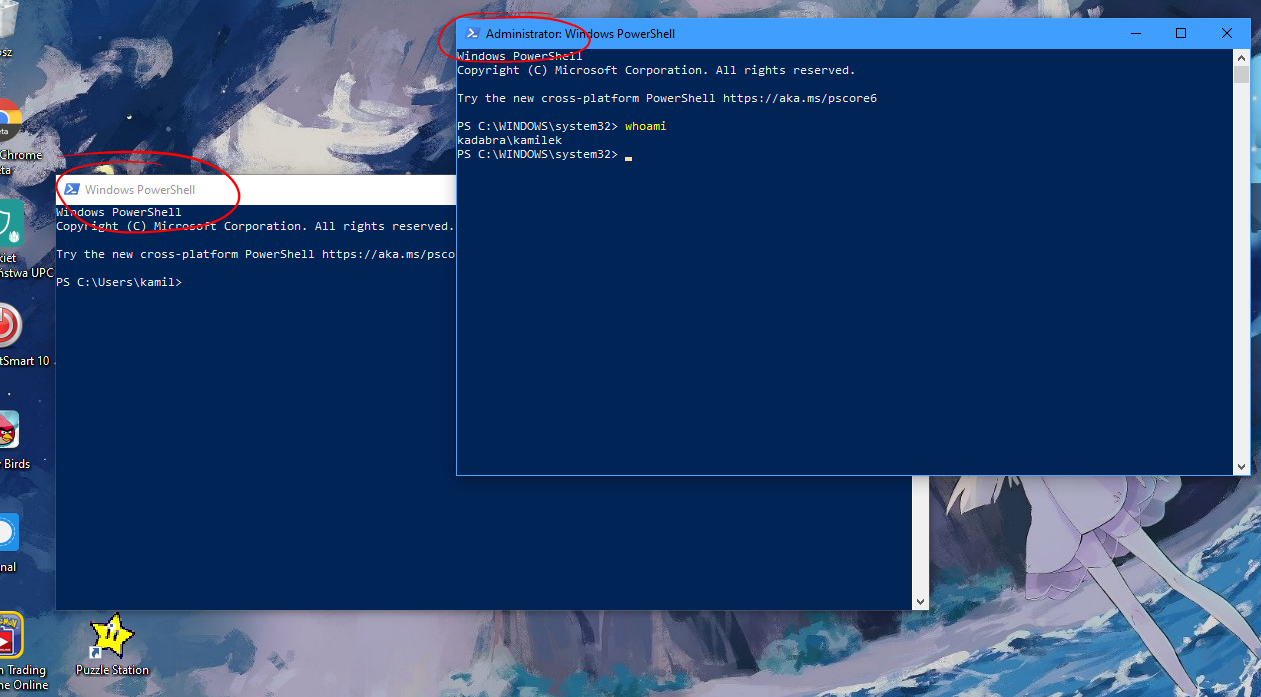
Task: Click the 'kadabra\kamilek' output line
Action: (x=509, y=141)
